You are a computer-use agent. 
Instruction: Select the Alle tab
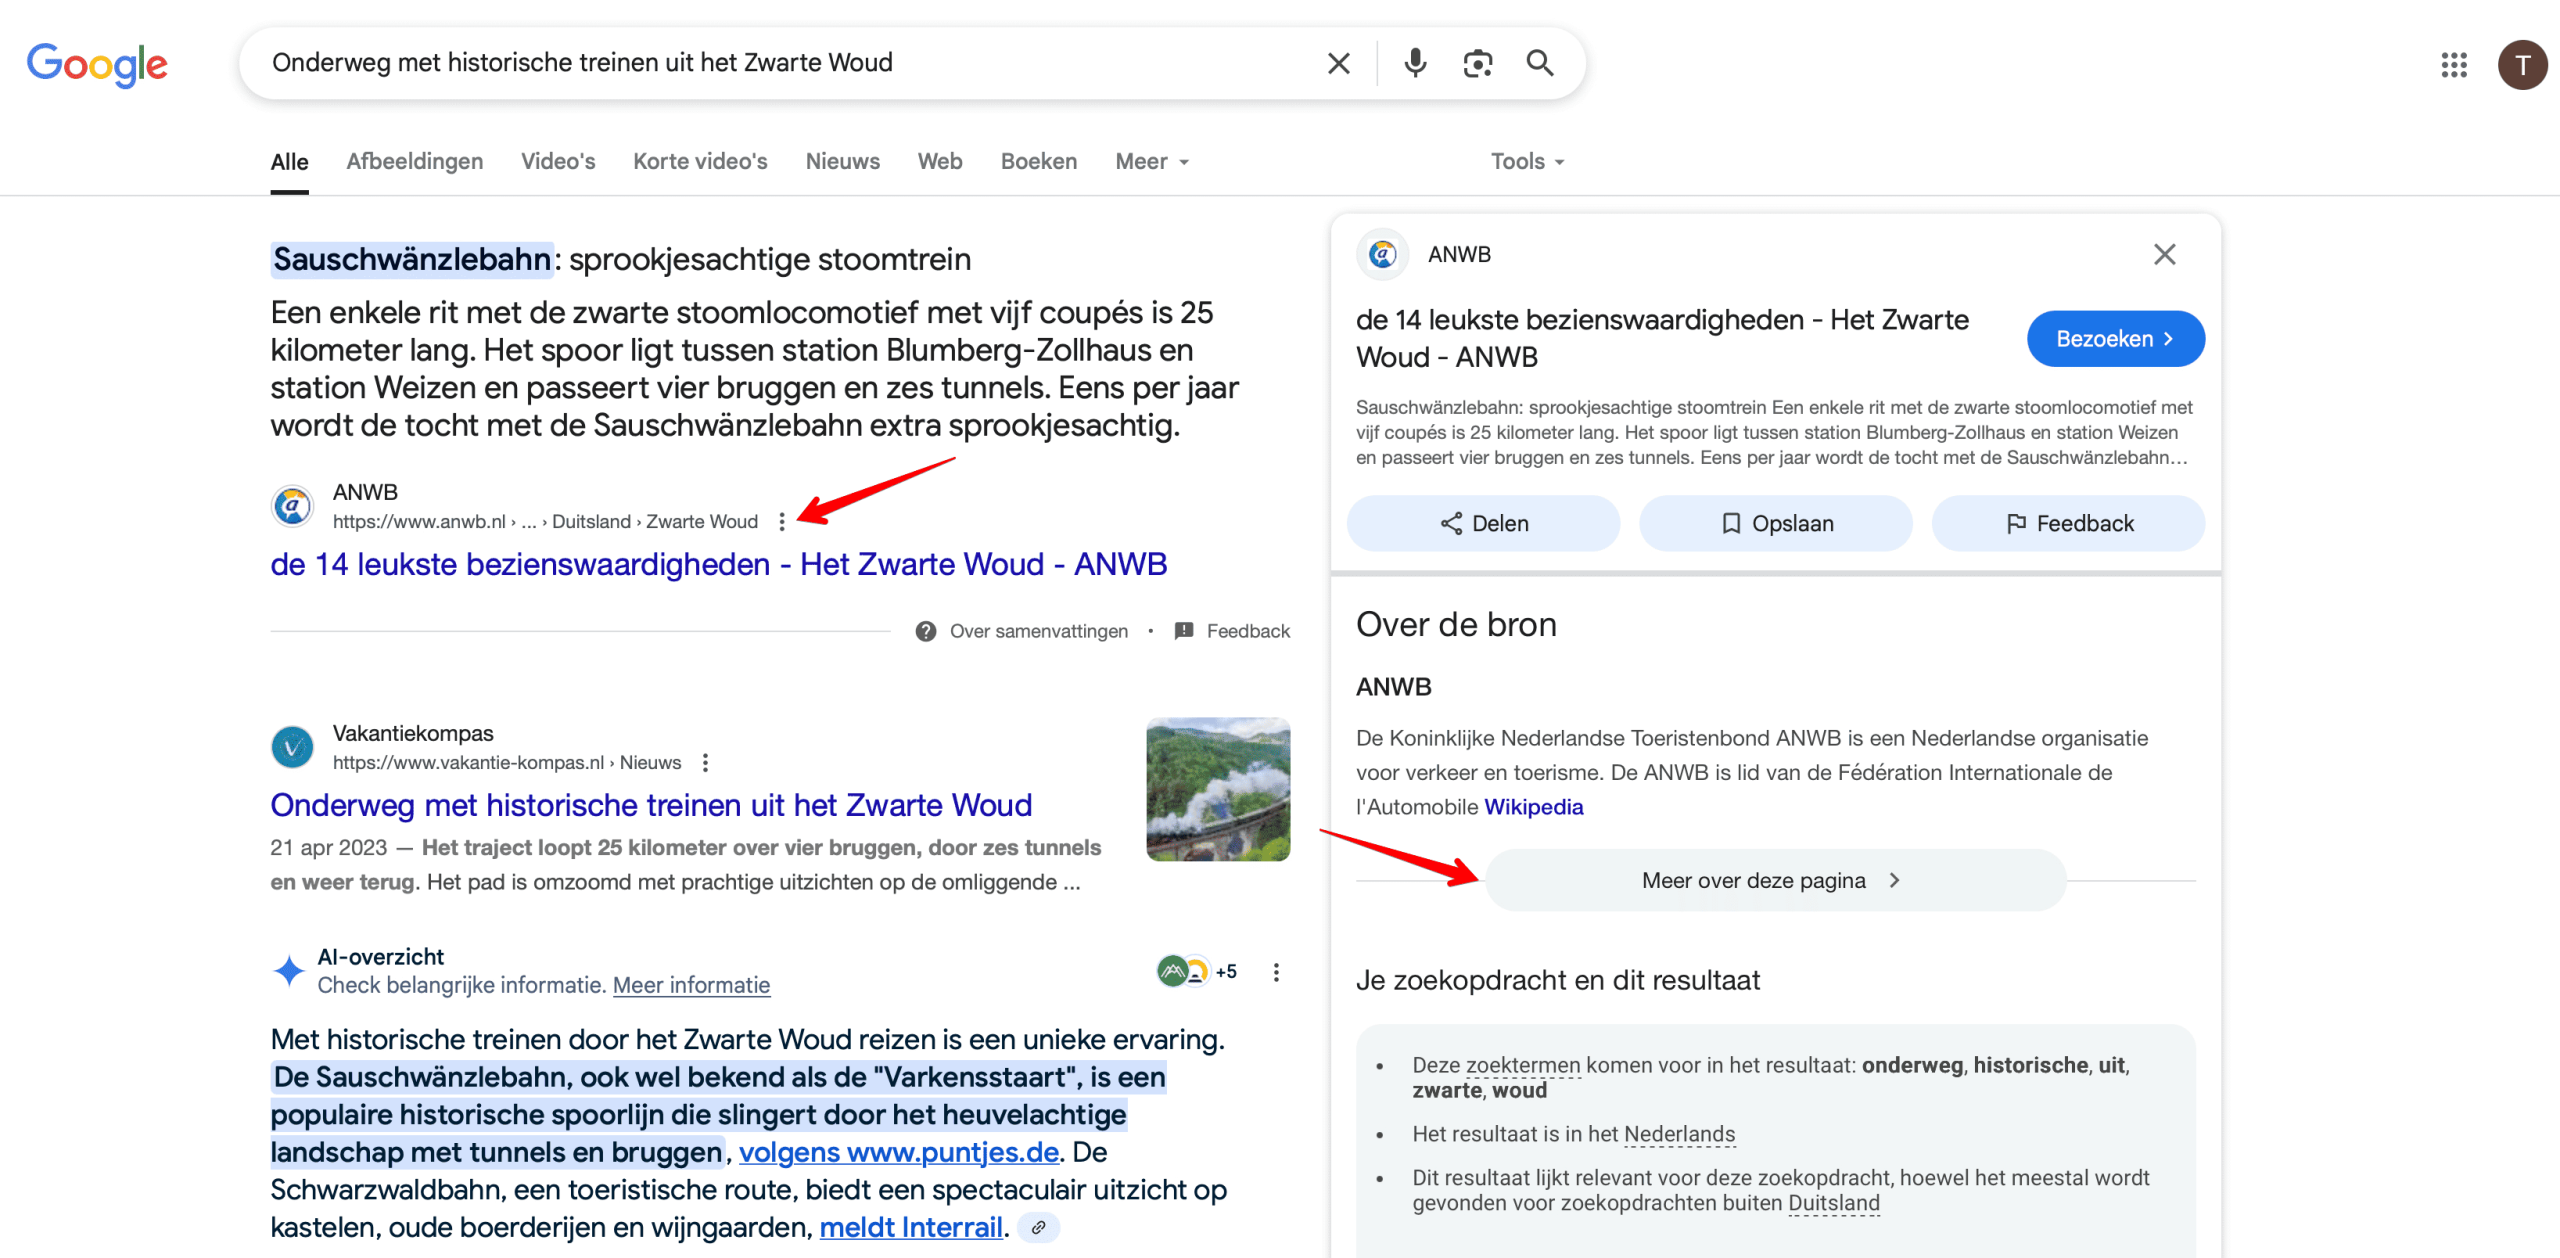(289, 161)
